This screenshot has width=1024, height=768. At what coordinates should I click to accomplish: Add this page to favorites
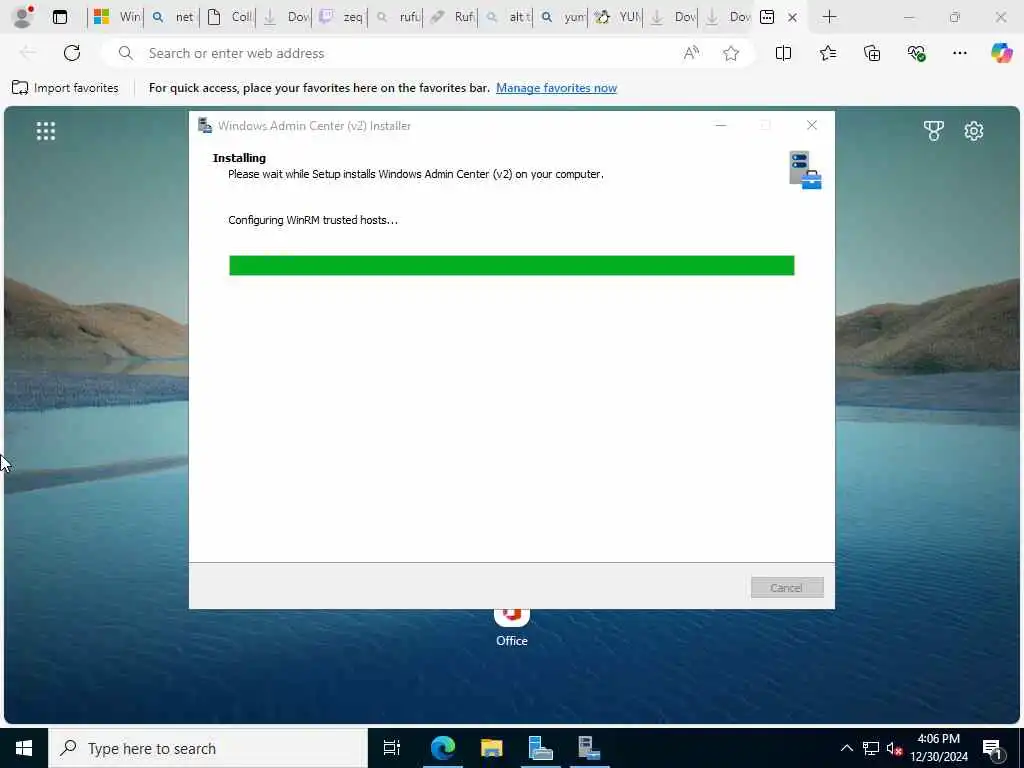pos(731,53)
